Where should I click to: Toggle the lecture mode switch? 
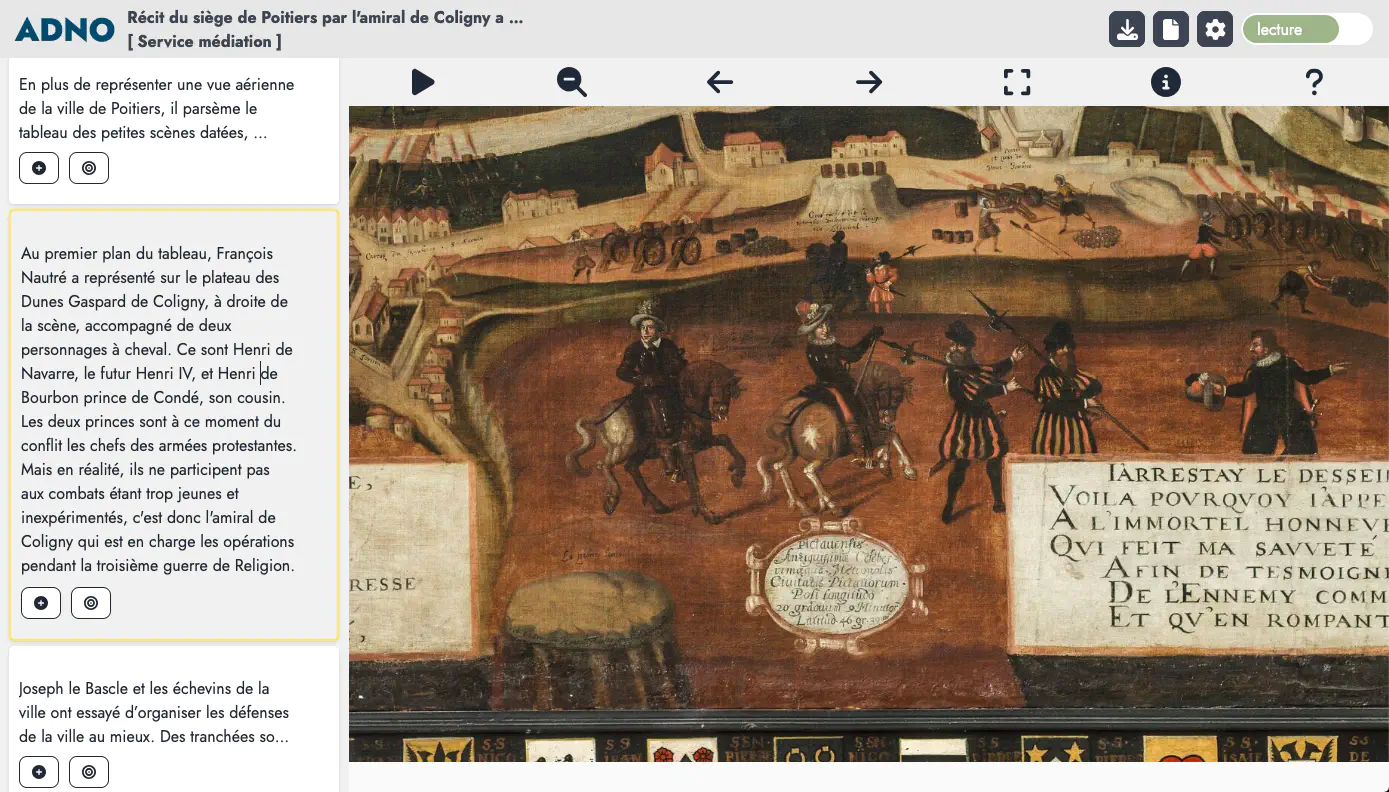click(1307, 29)
